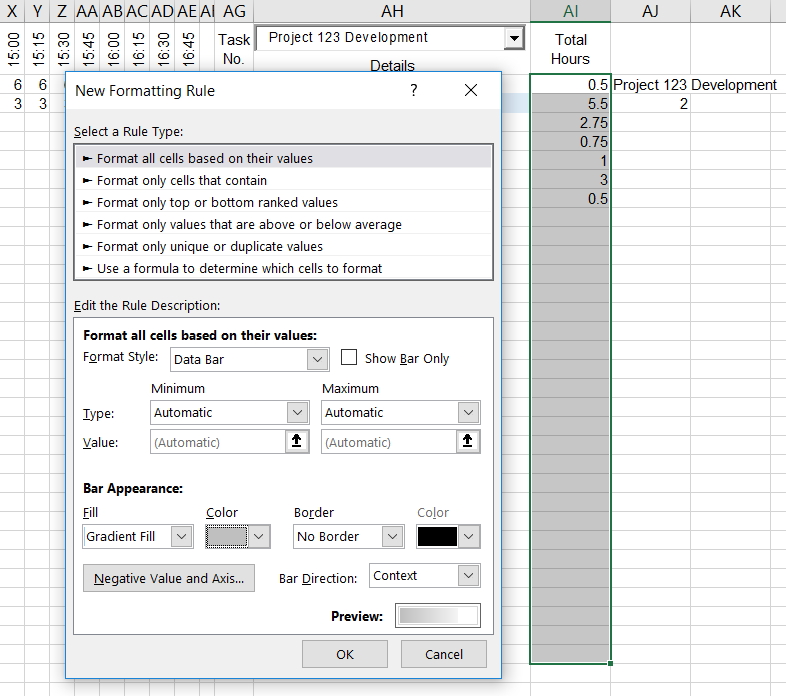Open the Project 123 Development dropdown arrow
Image resolution: width=786 pixels, height=696 pixels.
coord(514,38)
